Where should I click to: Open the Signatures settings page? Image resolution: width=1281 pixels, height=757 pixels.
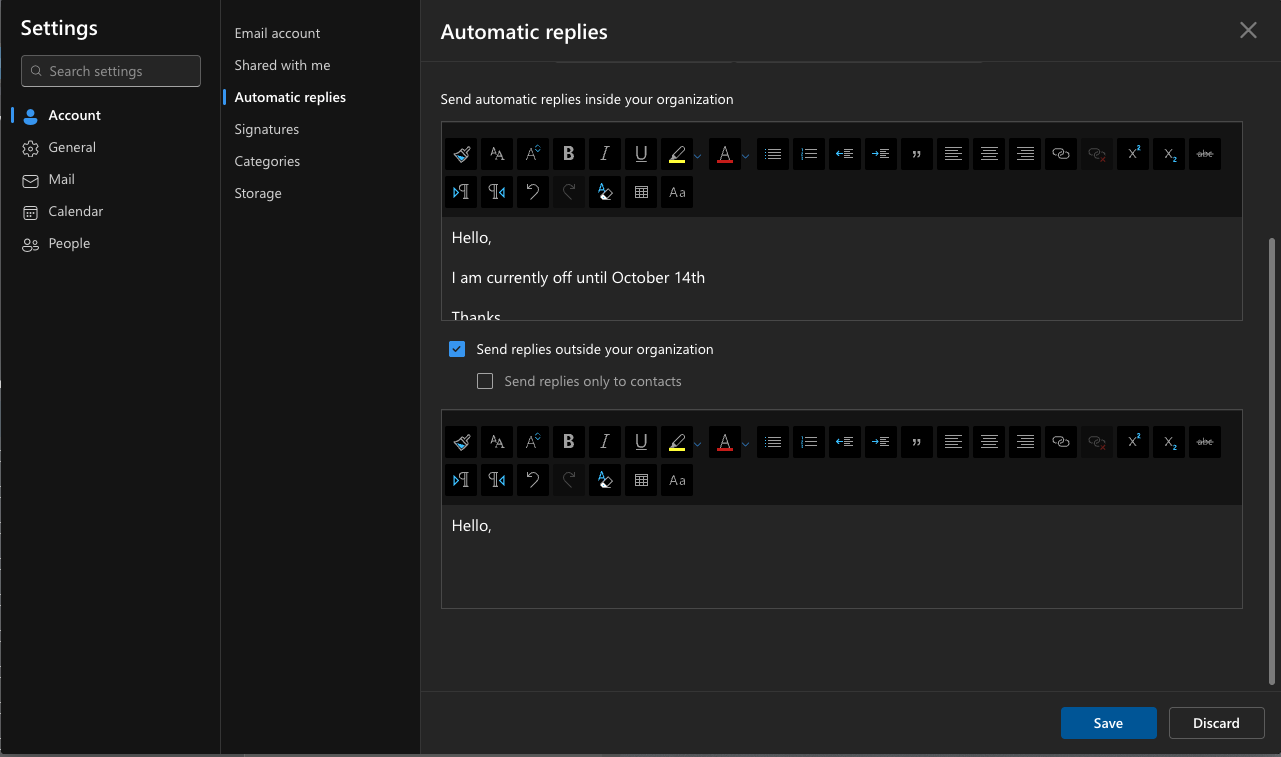[266, 129]
